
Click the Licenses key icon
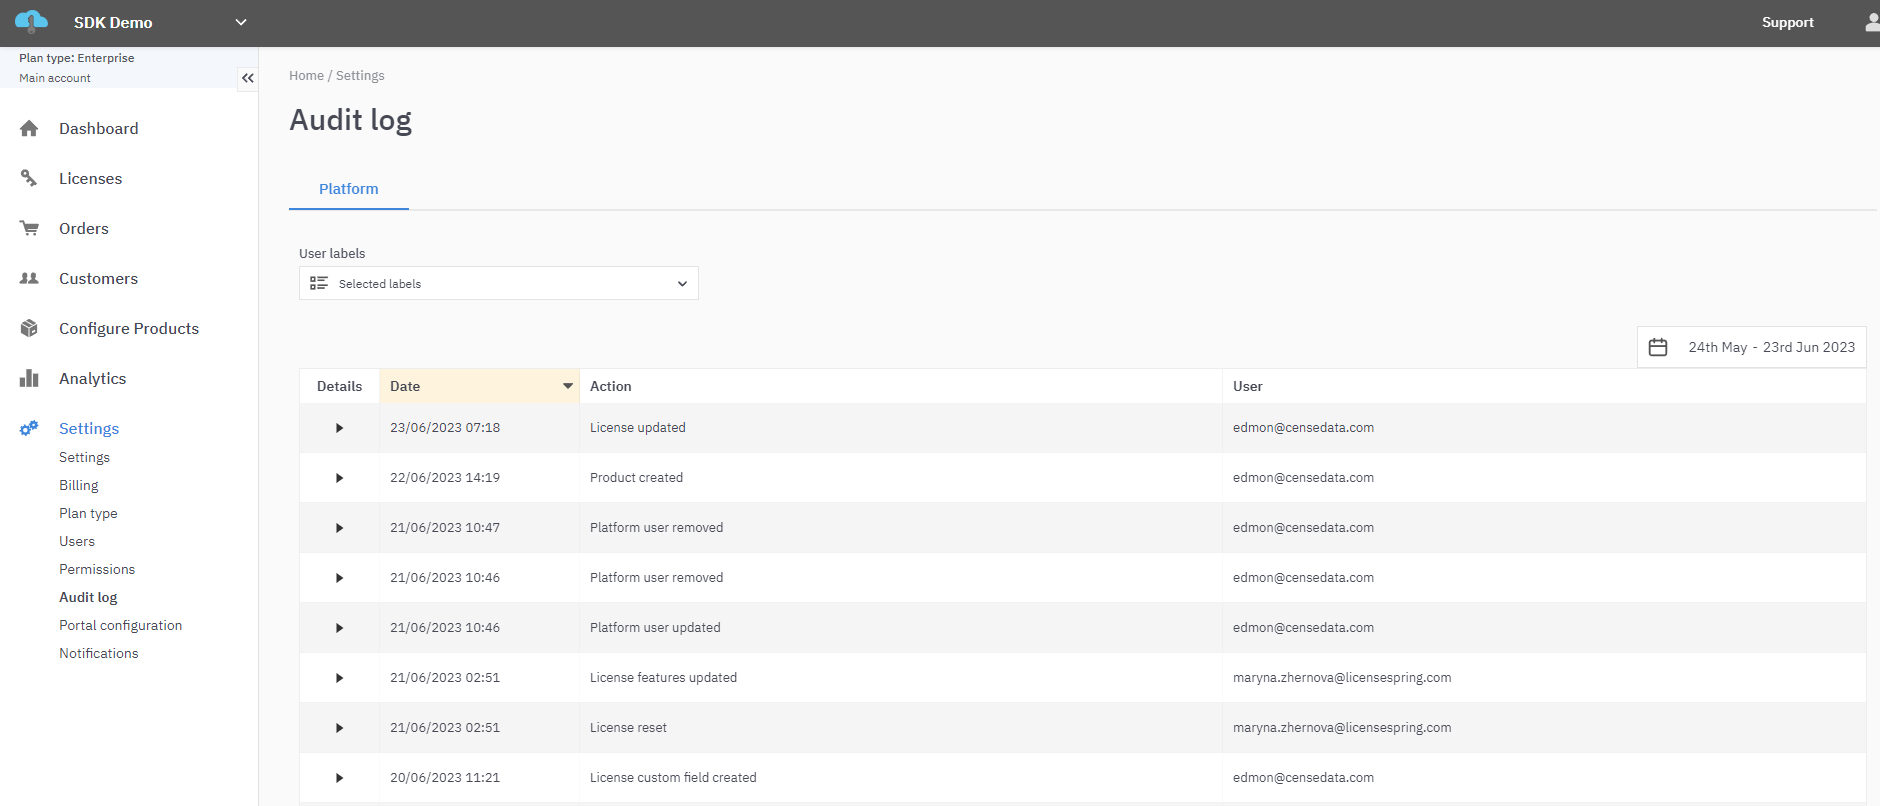(x=29, y=179)
